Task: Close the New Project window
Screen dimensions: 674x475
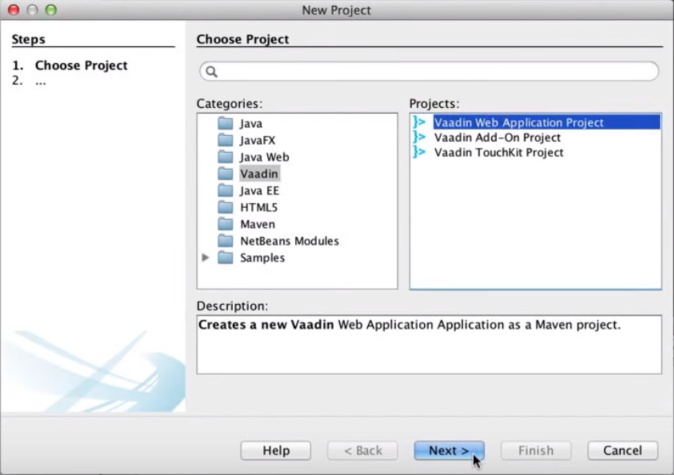Action: [x=14, y=9]
